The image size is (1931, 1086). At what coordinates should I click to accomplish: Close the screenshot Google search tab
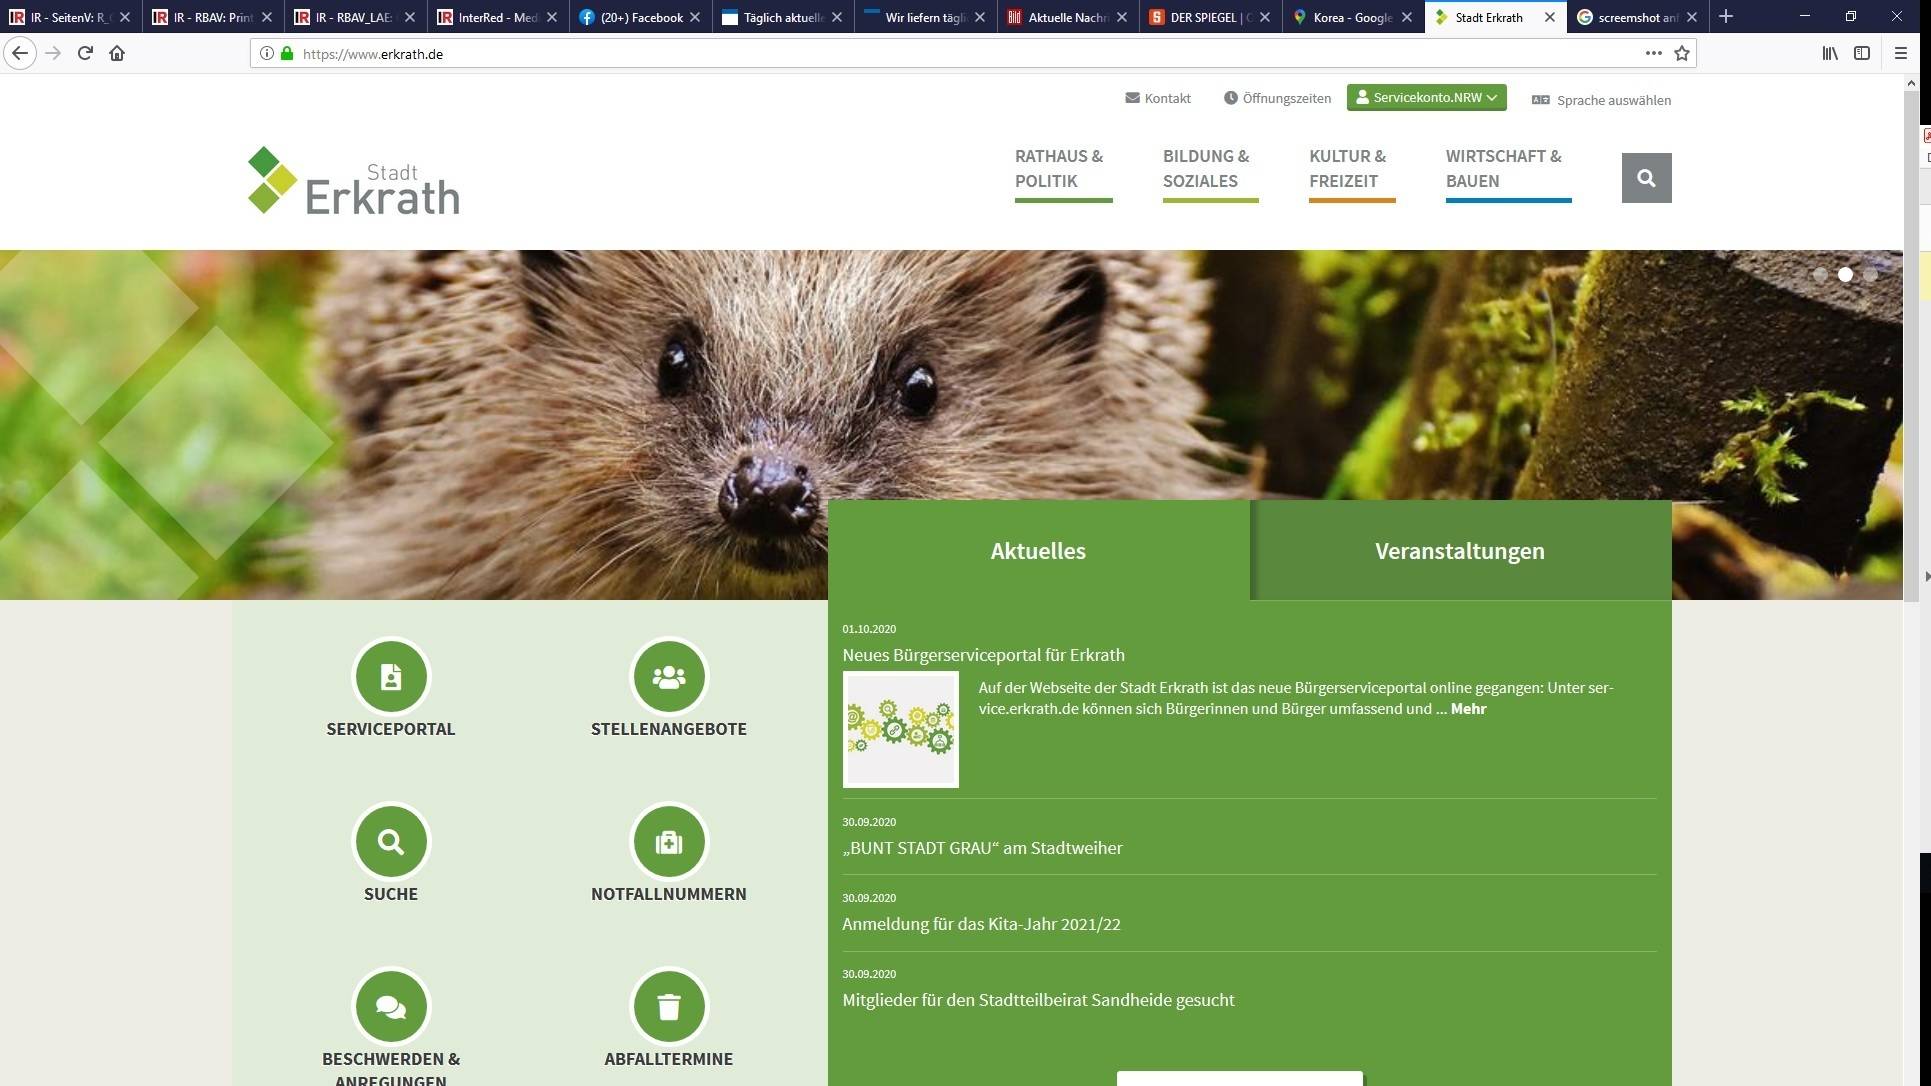pos(1692,17)
